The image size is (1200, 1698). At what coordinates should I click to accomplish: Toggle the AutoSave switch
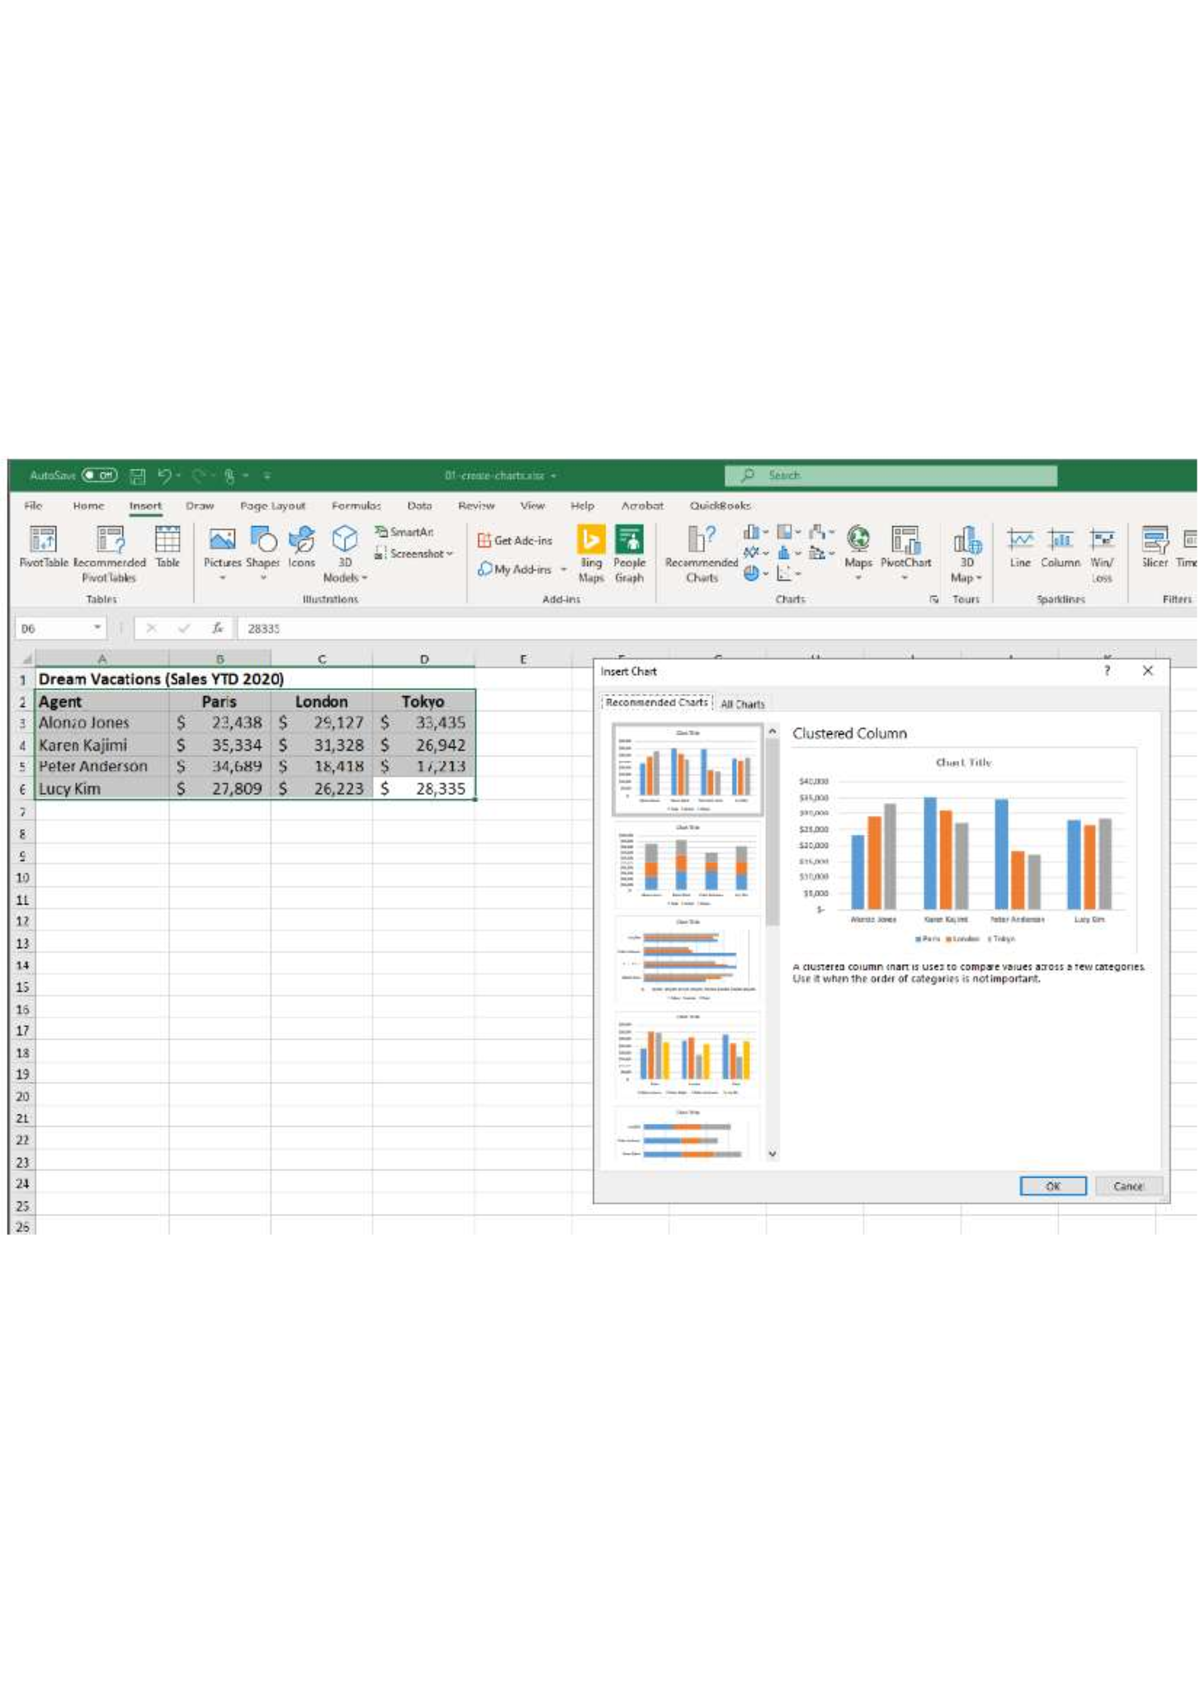coord(100,476)
